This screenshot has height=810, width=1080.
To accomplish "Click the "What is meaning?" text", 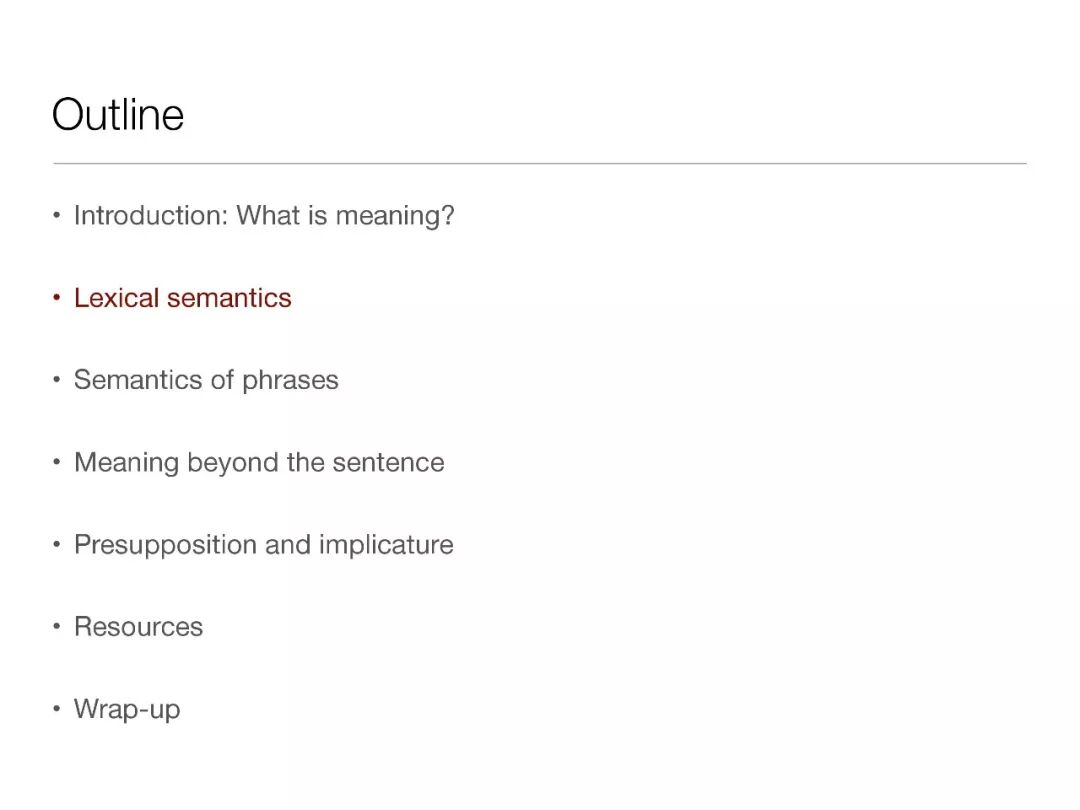I will coord(345,215).
